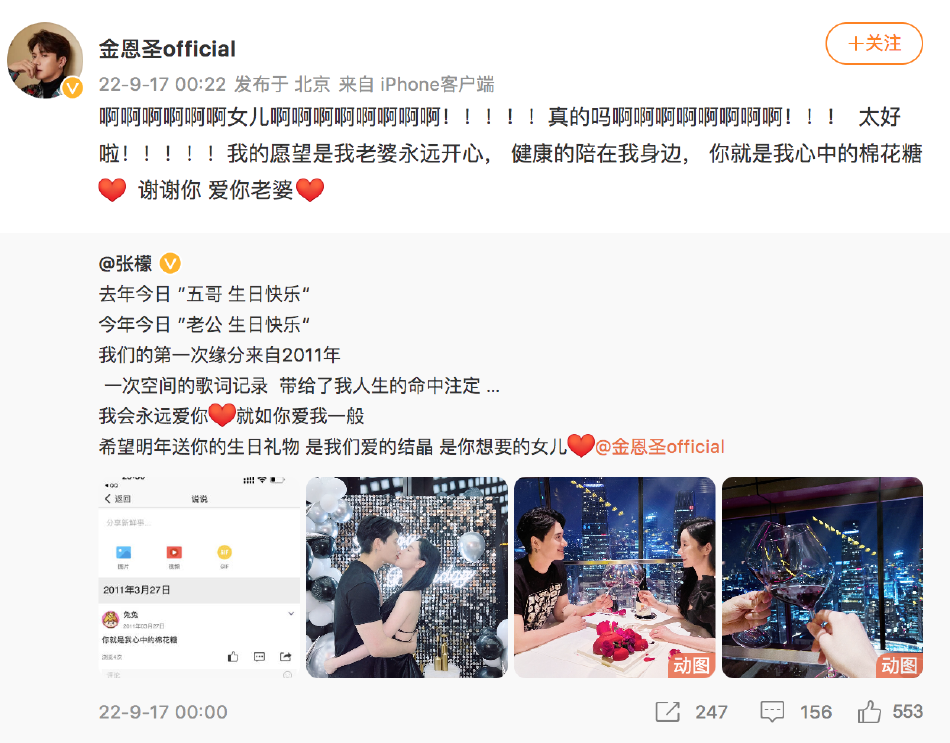The width and height of the screenshot is (950, 743).
Task: Open 金恩圣official username link
Action: pyautogui.click(x=167, y=48)
